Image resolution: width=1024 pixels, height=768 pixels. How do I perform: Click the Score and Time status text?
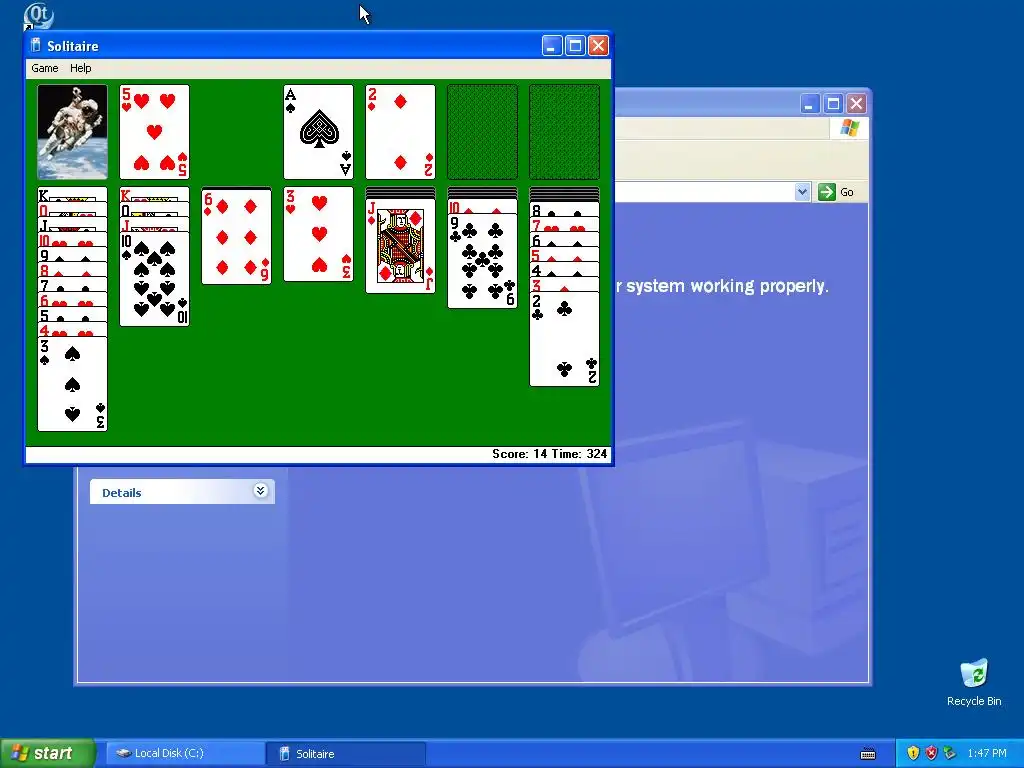tap(549, 454)
